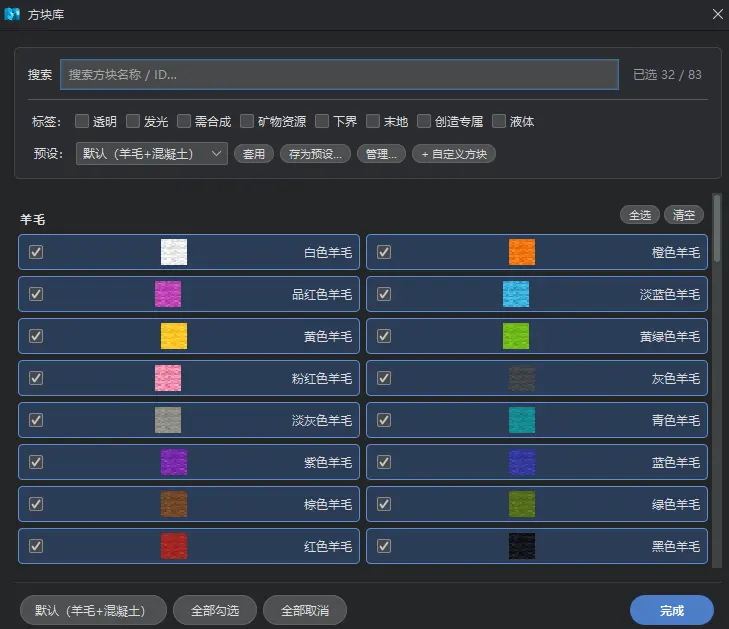Uncheck the 蓝色羊毛 checkbox
The width and height of the screenshot is (729, 629).
click(x=384, y=462)
